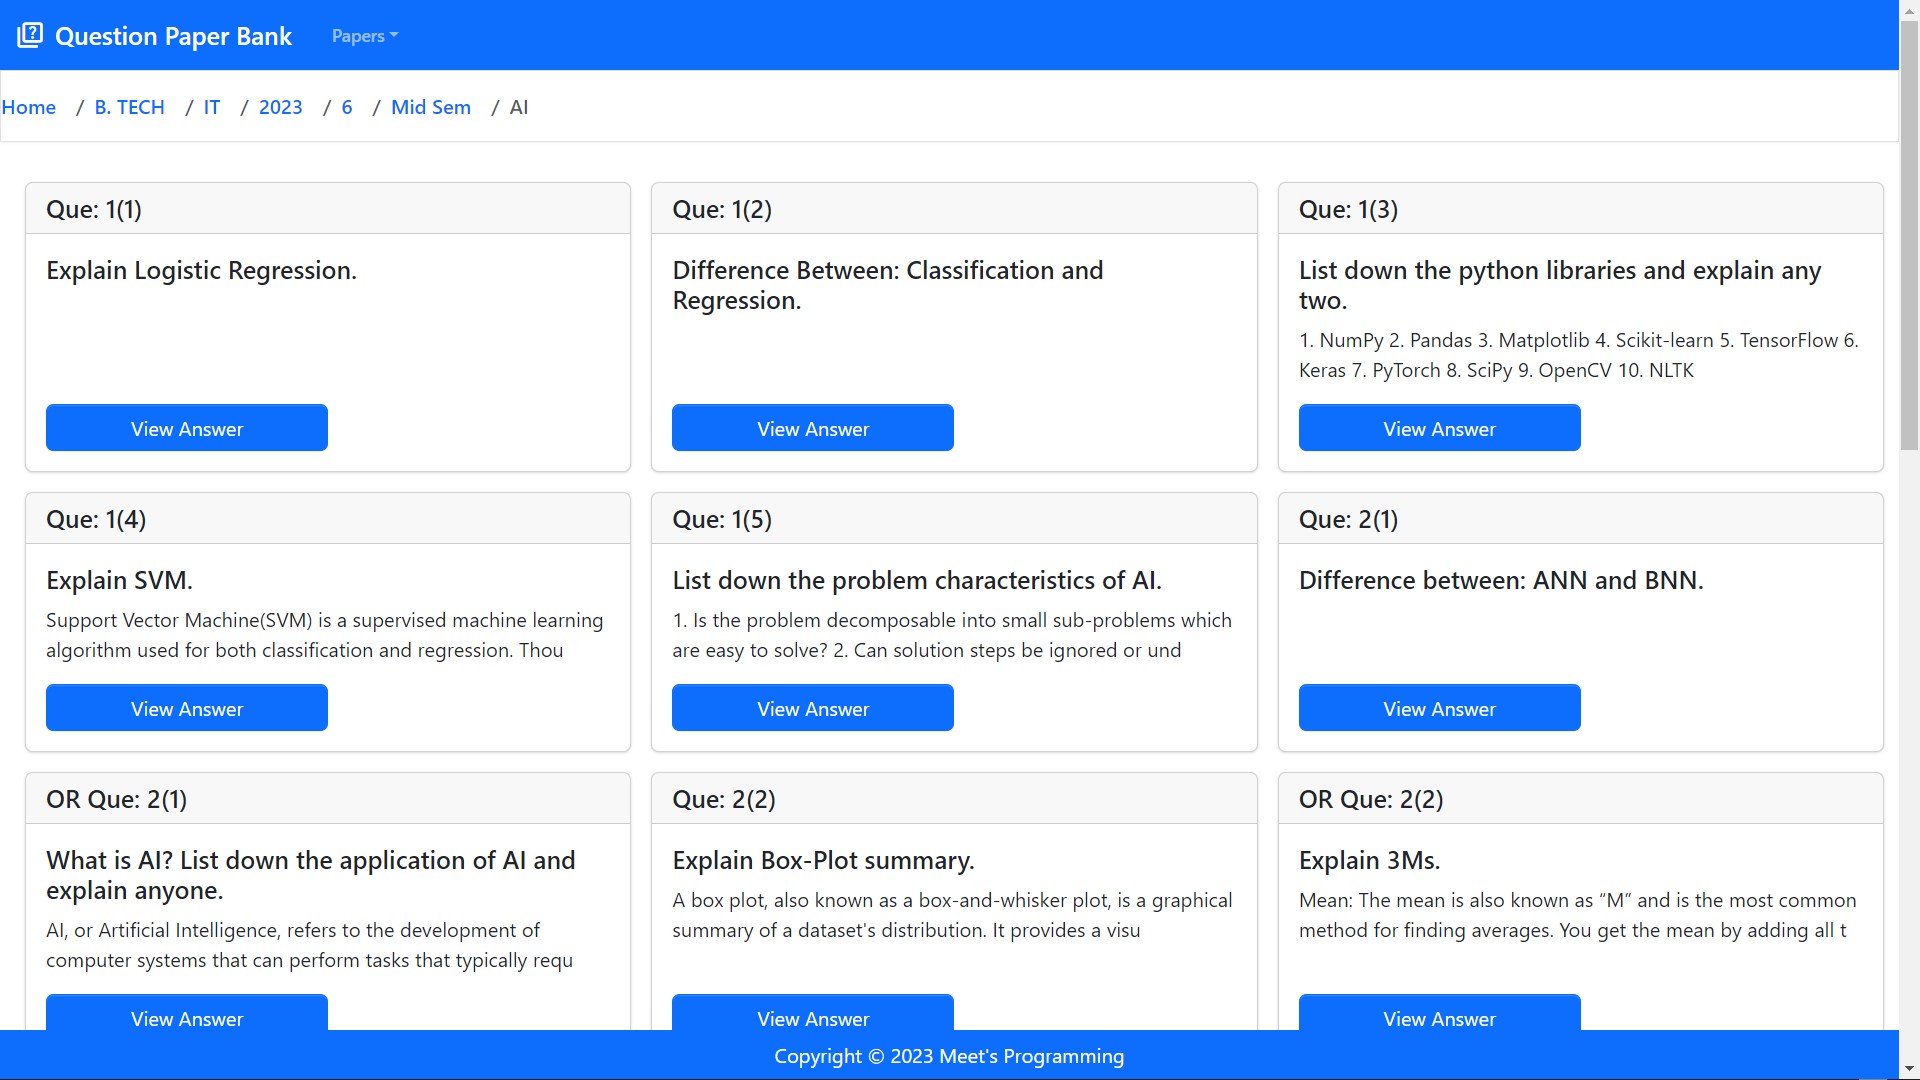
Task: View answer for Logistic Regression question
Action: tap(187, 428)
